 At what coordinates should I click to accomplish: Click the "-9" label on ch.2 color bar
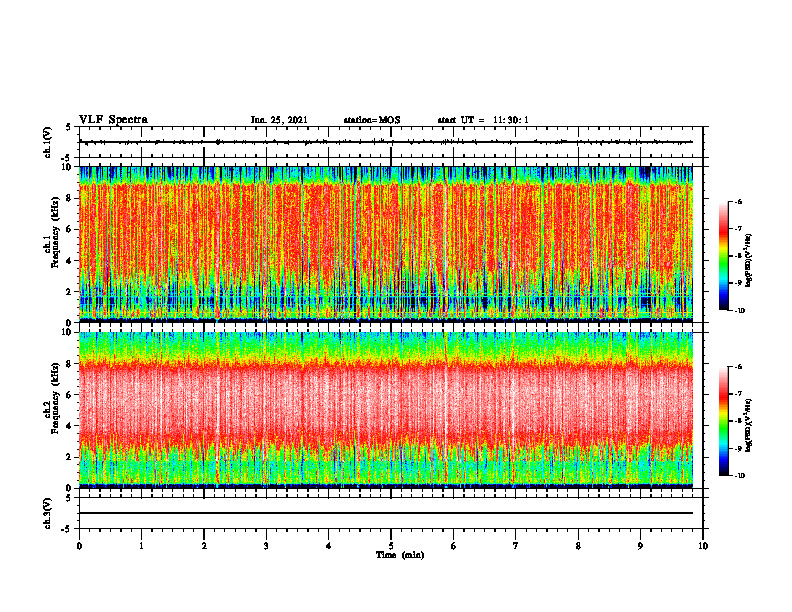point(738,448)
